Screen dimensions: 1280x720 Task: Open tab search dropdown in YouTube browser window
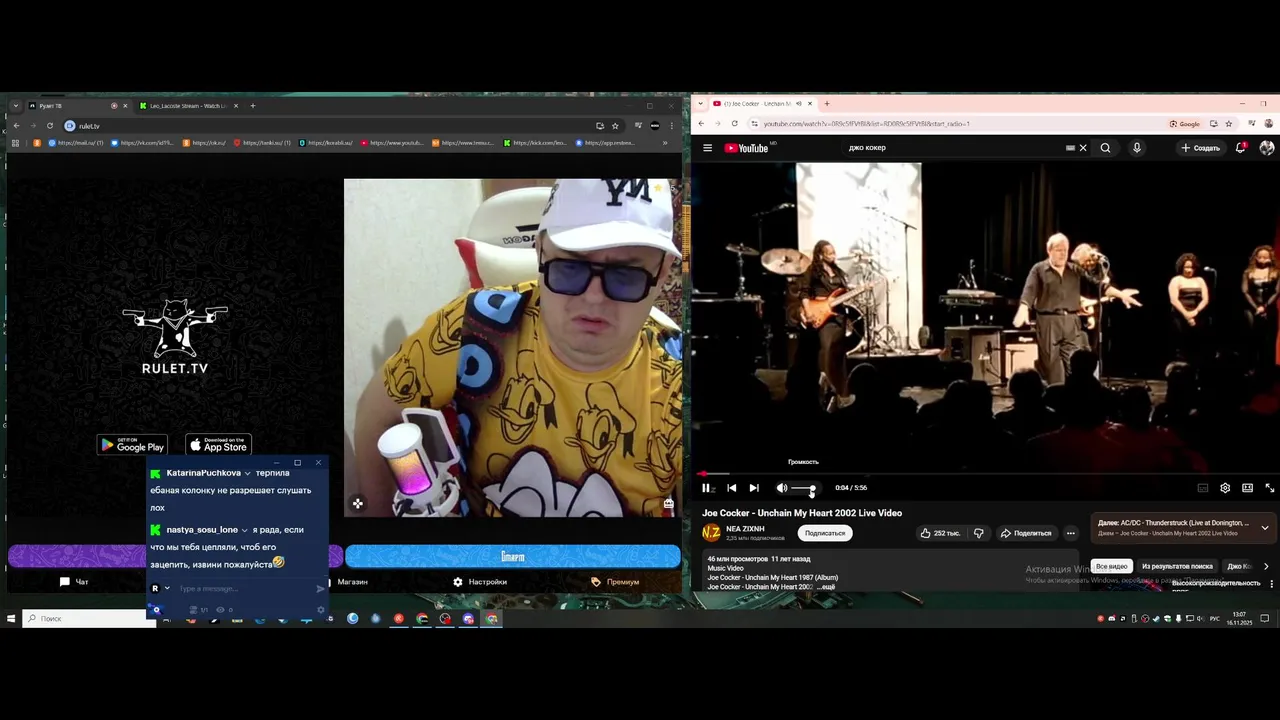(x=701, y=104)
